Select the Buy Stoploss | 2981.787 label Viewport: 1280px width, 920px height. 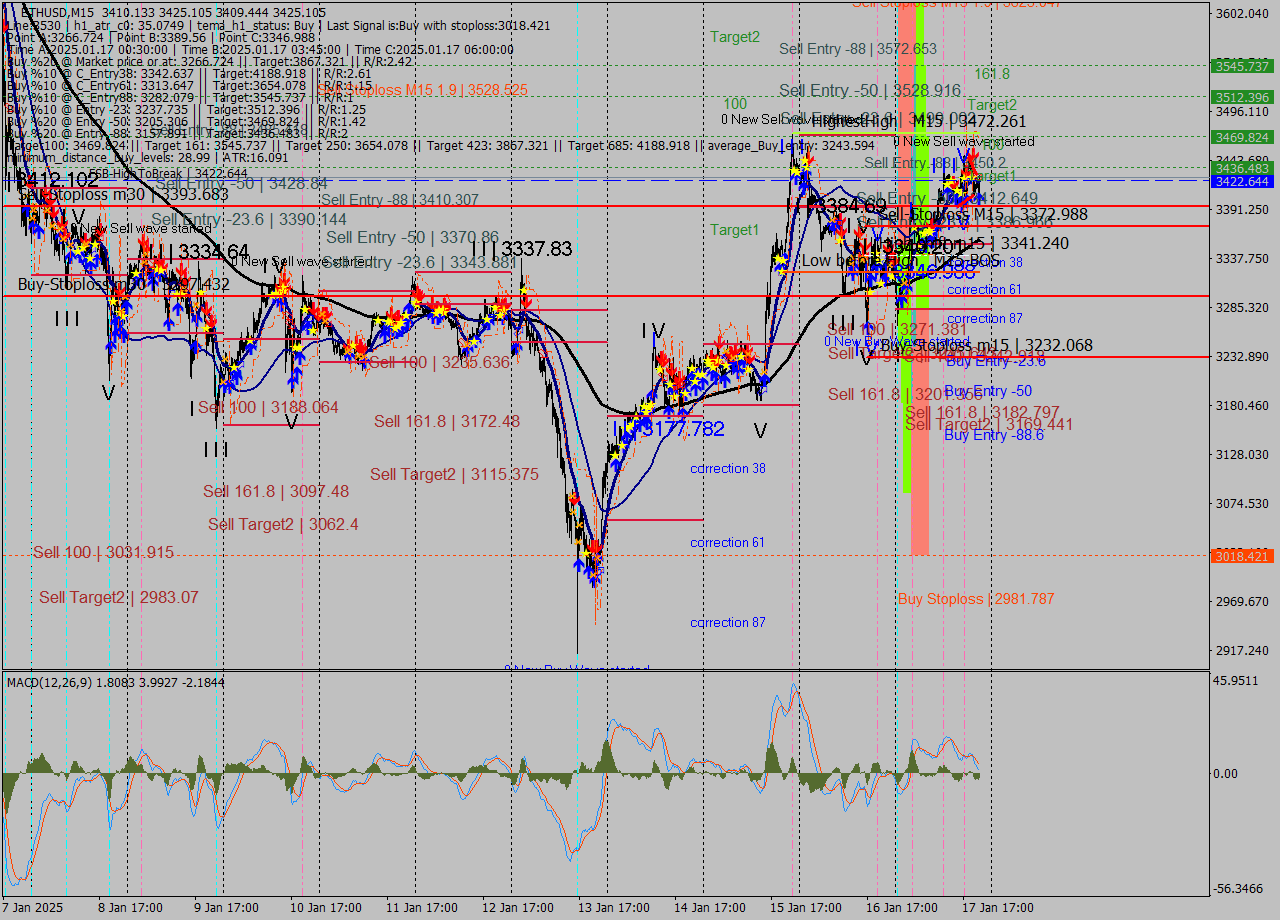pos(976,599)
